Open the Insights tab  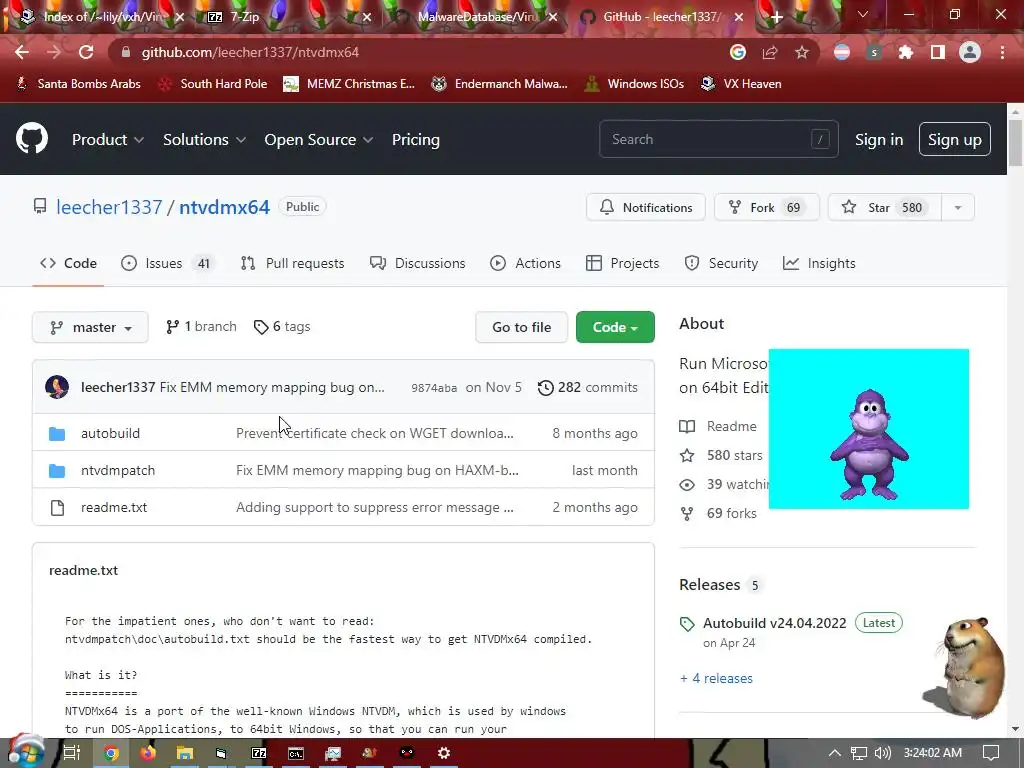pos(819,263)
